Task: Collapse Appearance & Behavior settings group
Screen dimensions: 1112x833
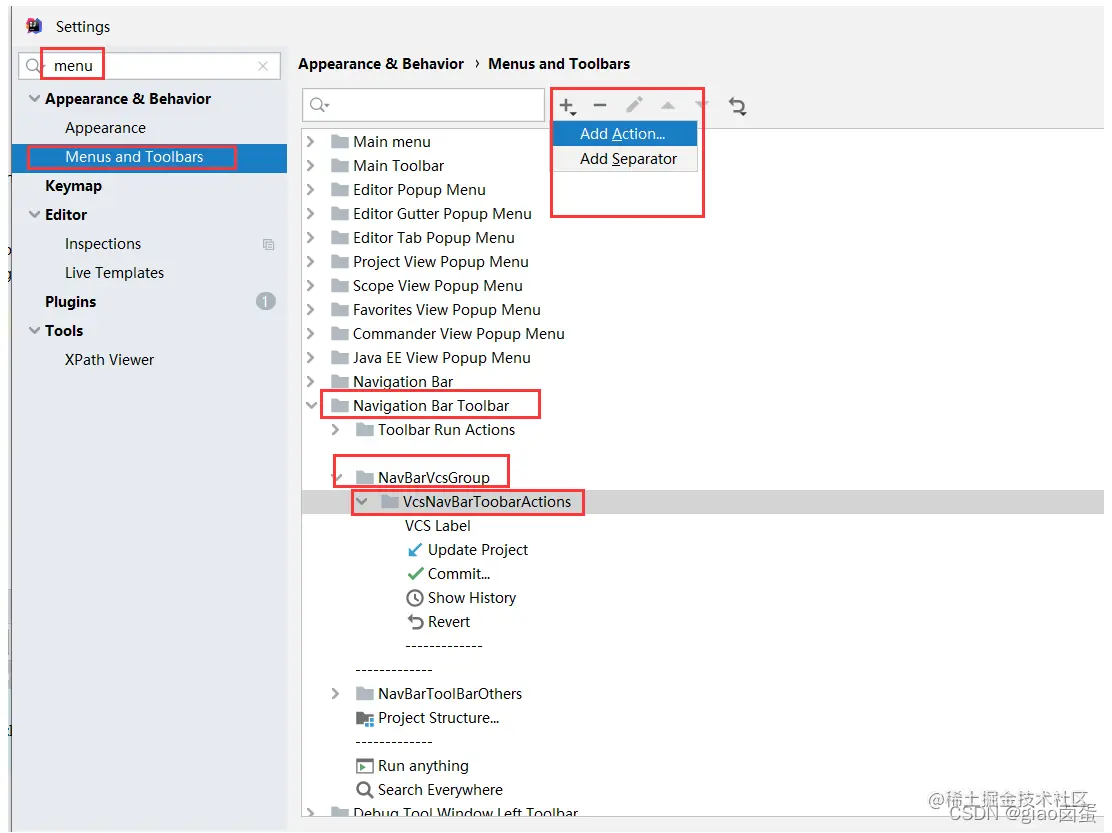Action: pyautogui.click(x=34, y=99)
